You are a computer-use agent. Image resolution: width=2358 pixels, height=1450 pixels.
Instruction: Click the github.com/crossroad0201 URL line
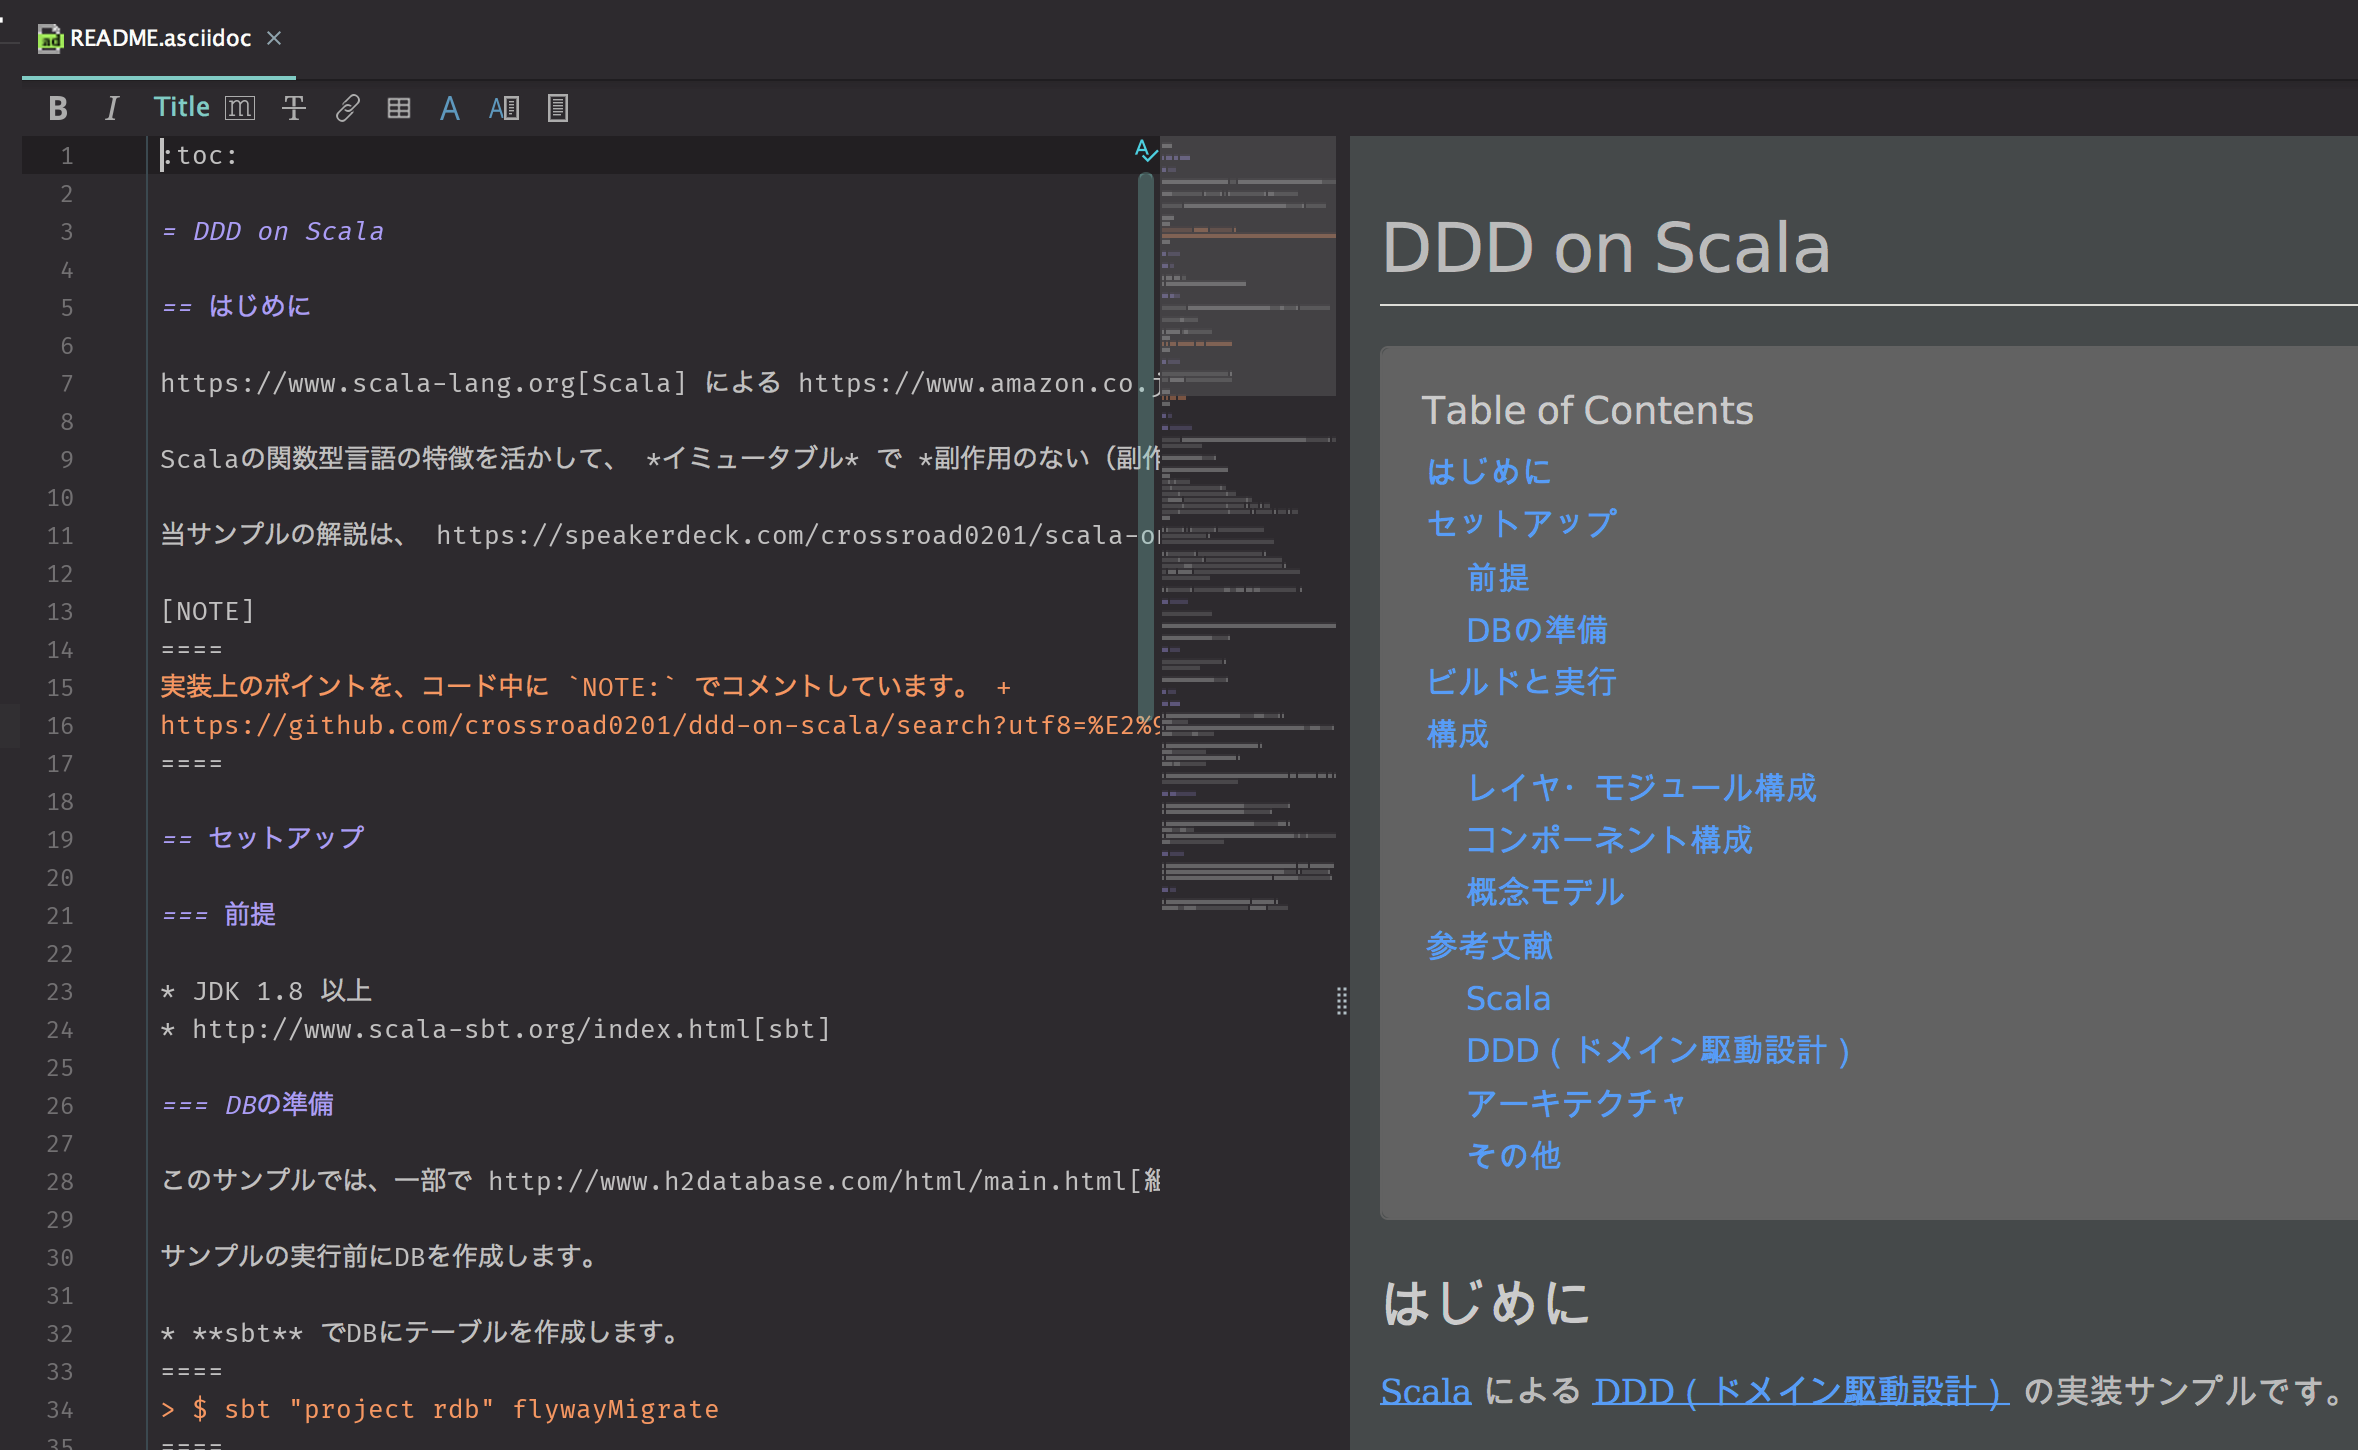(x=660, y=725)
